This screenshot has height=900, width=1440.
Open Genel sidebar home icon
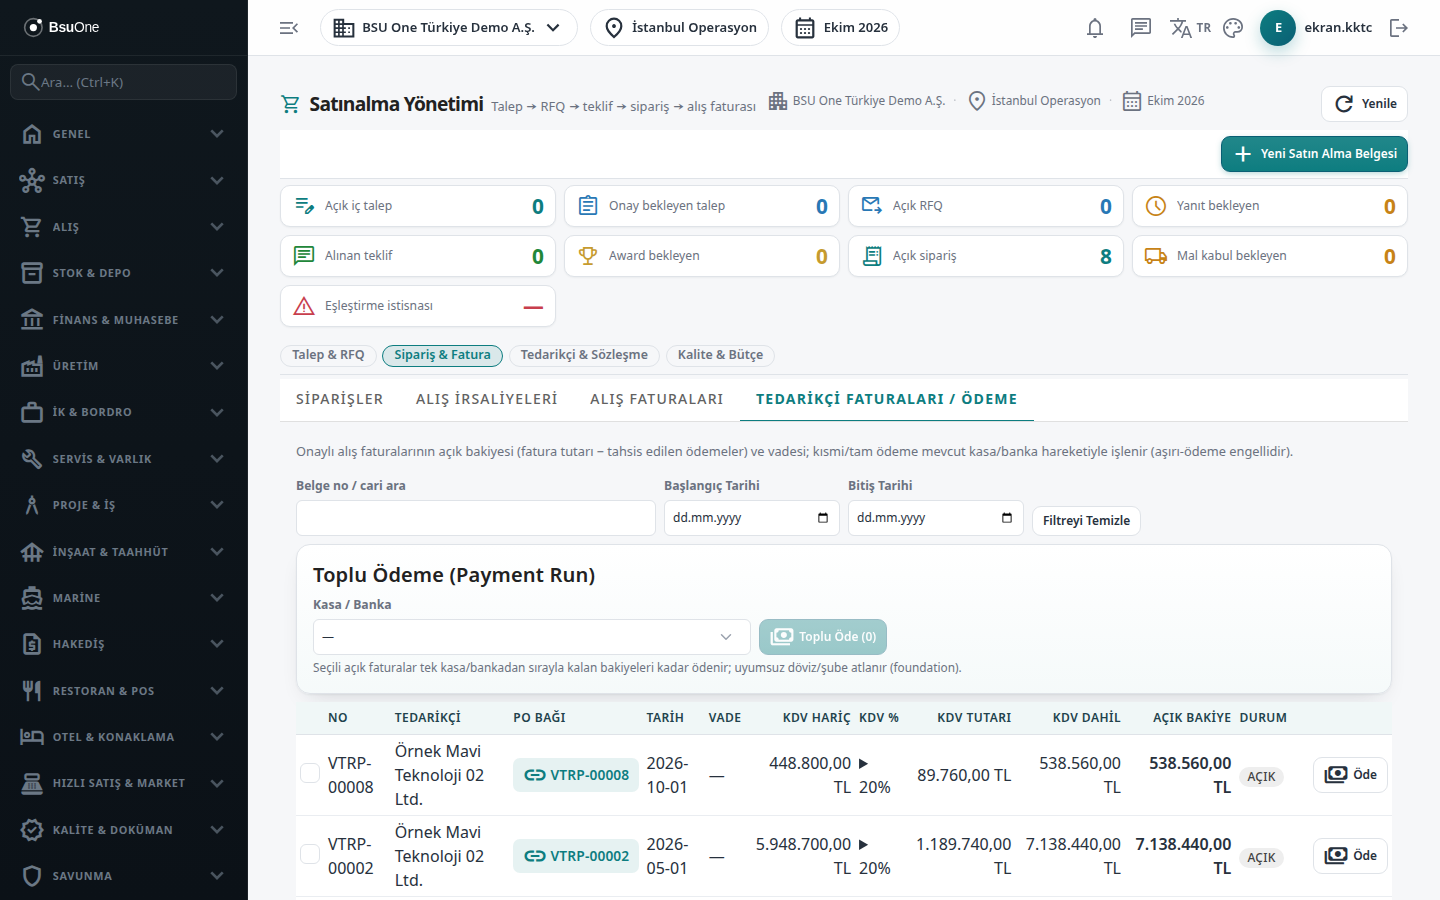point(32,134)
